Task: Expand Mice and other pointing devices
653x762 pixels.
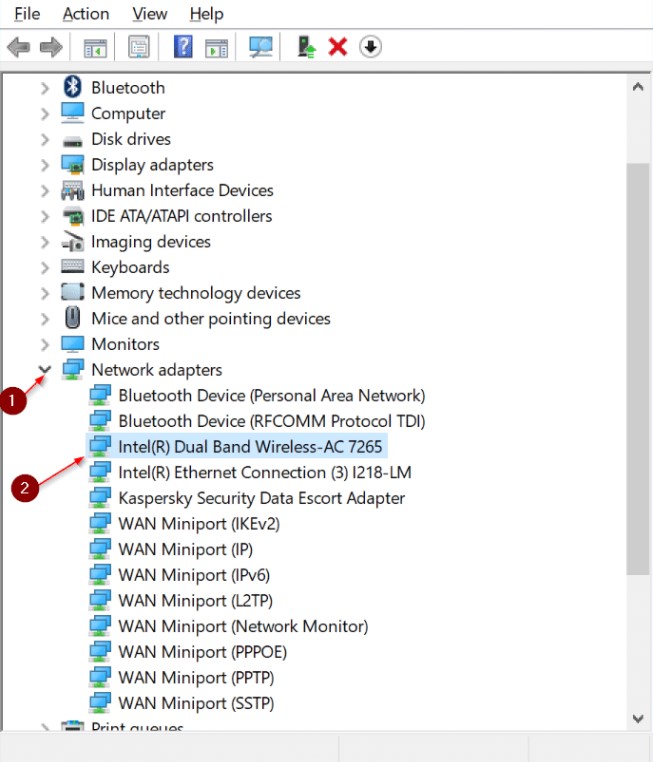Action: (x=45, y=319)
